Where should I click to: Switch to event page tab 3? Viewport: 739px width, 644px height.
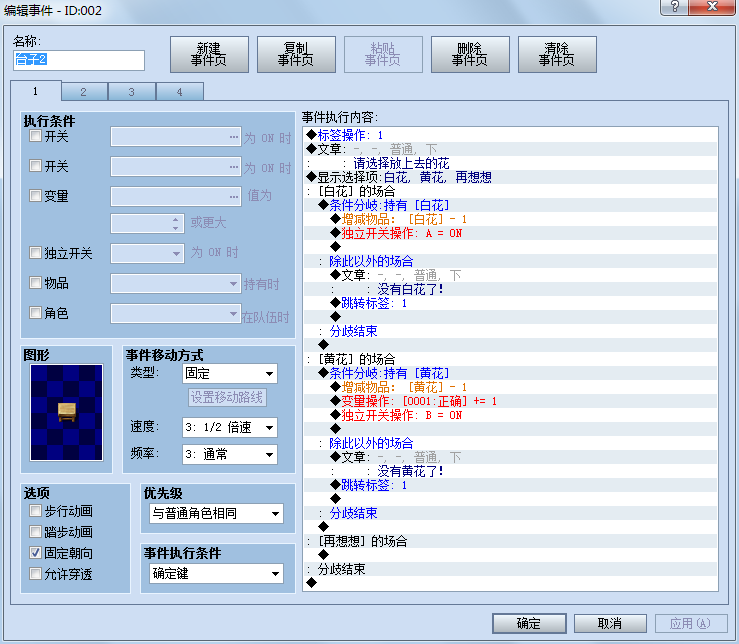click(x=131, y=92)
